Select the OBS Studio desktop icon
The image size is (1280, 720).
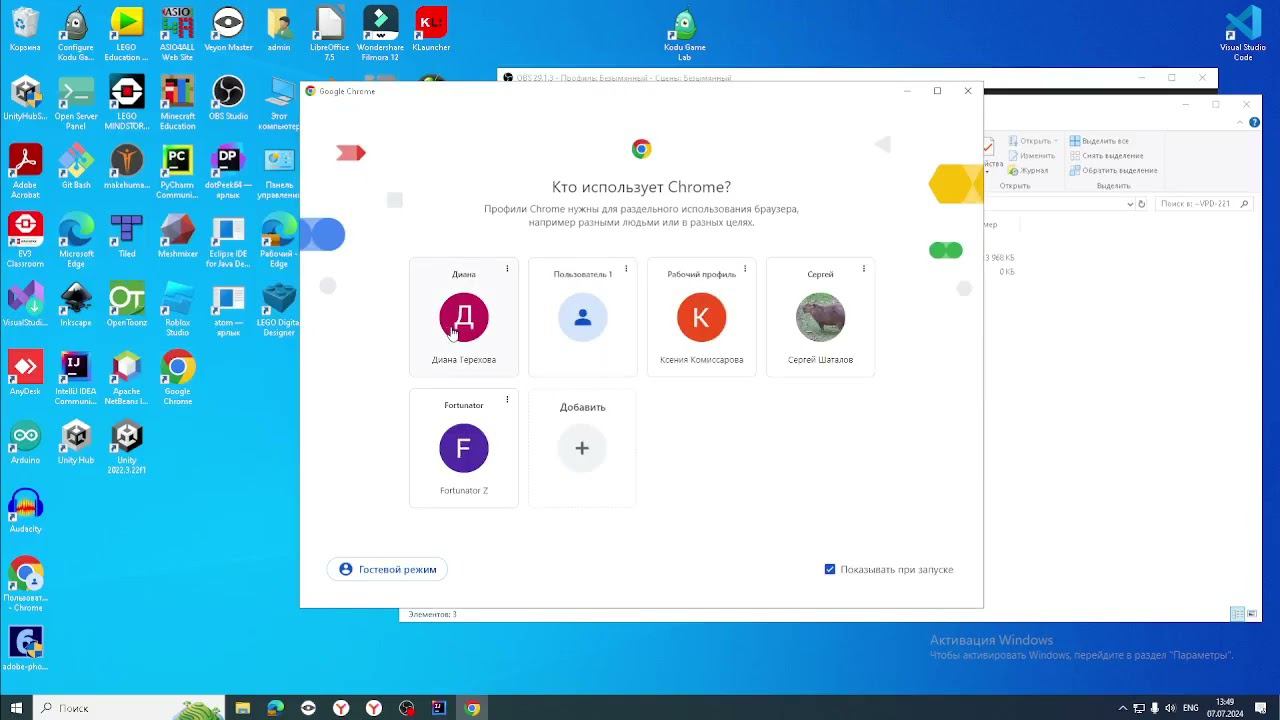pyautogui.click(x=228, y=100)
